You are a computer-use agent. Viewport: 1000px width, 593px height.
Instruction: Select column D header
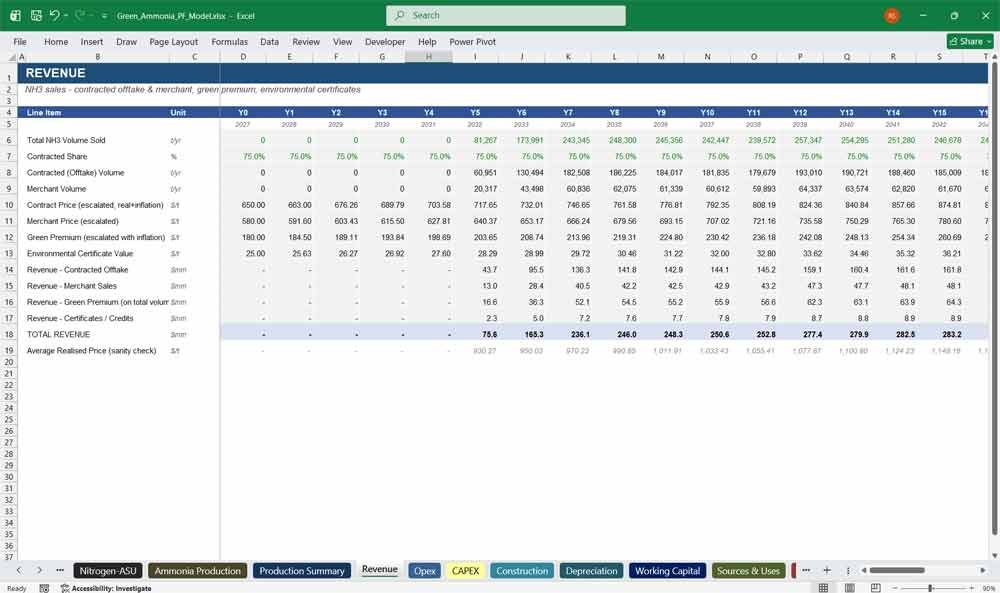pos(243,57)
